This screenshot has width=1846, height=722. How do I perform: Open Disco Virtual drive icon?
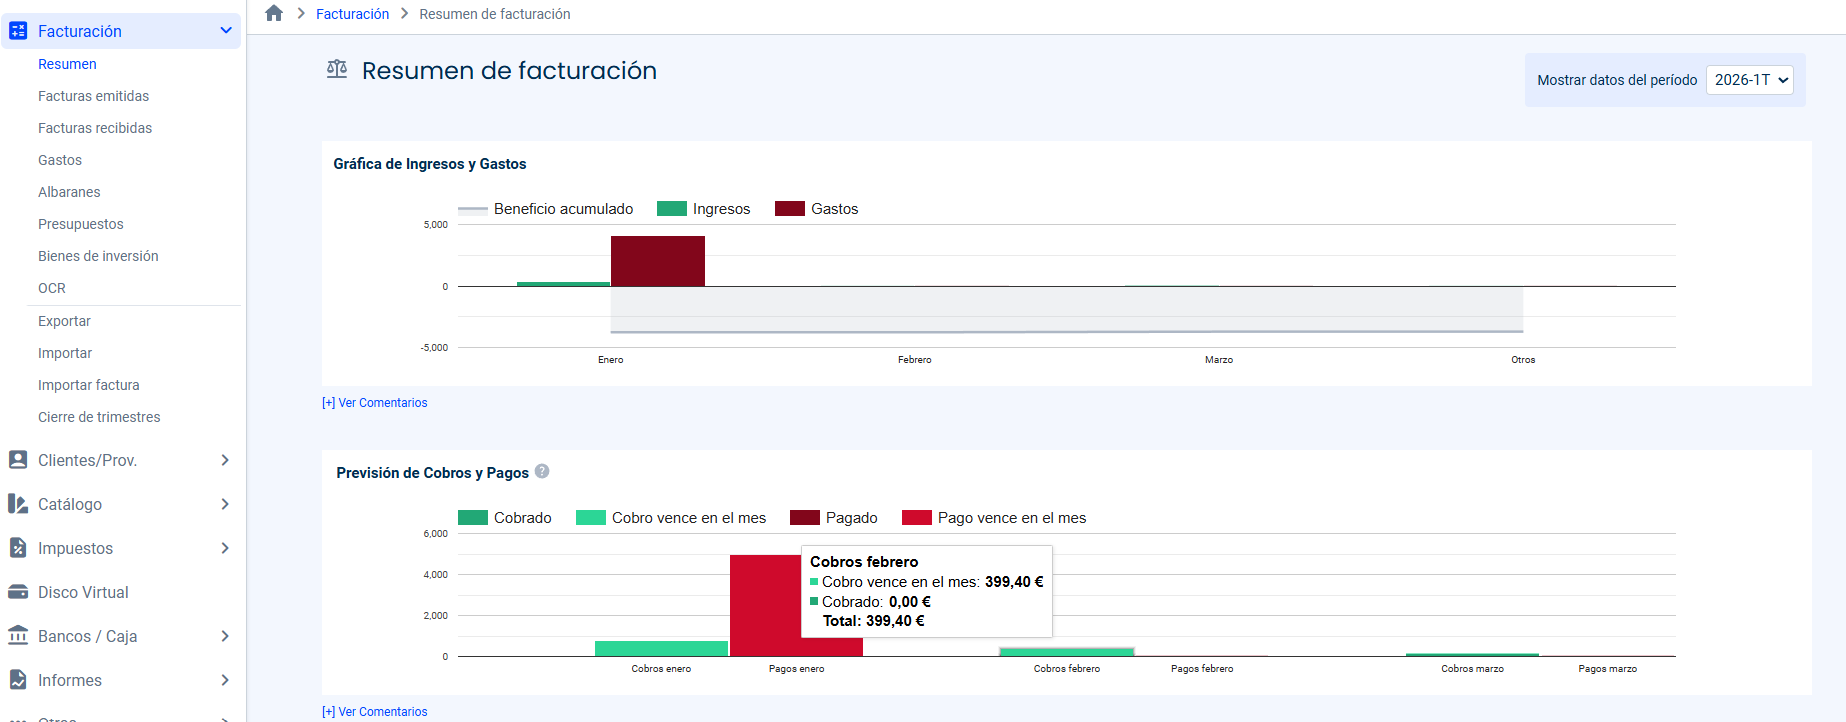pyautogui.click(x=18, y=592)
